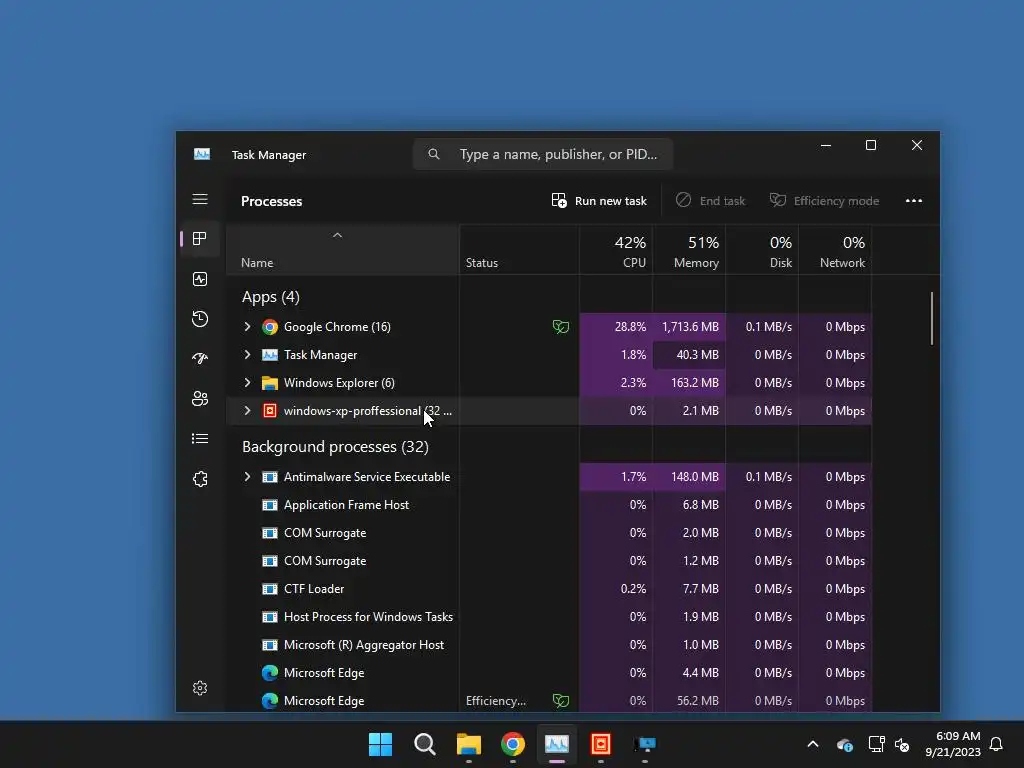Click the Background processes (32) heading
The height and width of the screenshot is (768, 1024).
(x=335, y=447)
